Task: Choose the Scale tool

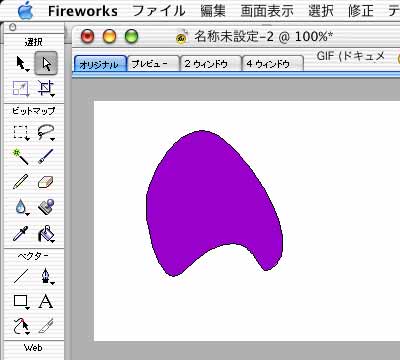Action: click(21, 88)
